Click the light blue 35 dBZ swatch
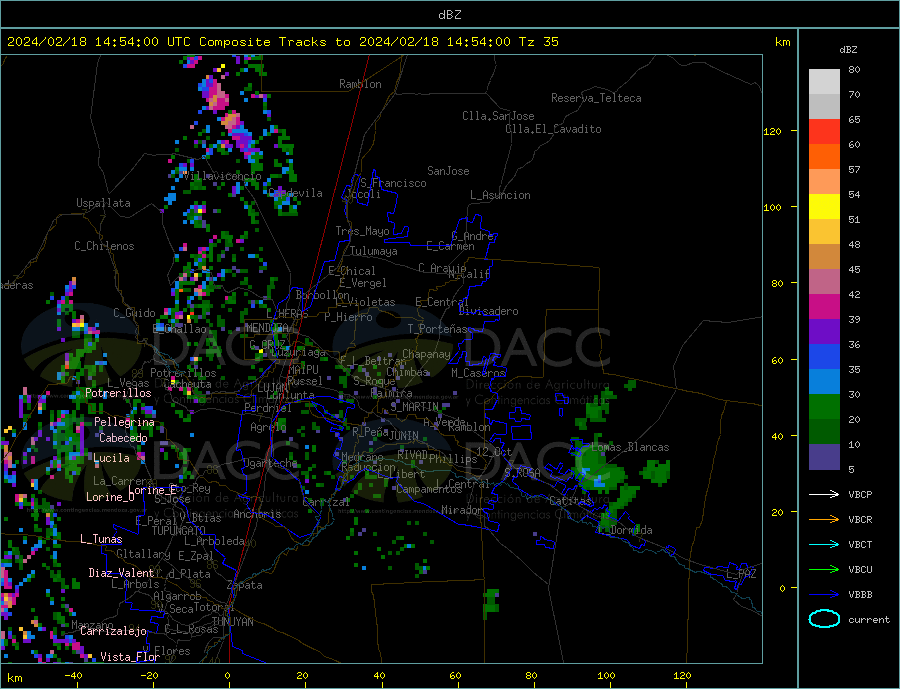Screen dimensions: 900x689 824,382
